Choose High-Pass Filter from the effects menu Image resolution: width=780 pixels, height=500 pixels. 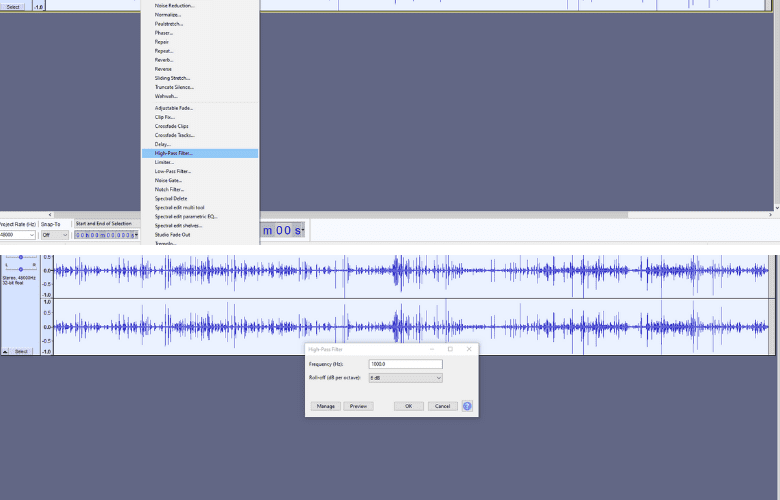click(174, 153)
